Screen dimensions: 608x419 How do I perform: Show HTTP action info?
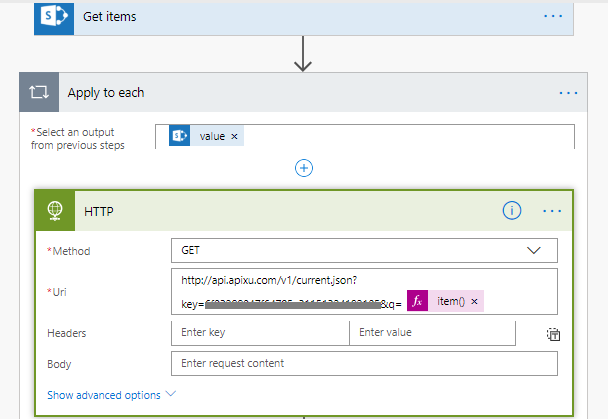(x=512, y=210)
